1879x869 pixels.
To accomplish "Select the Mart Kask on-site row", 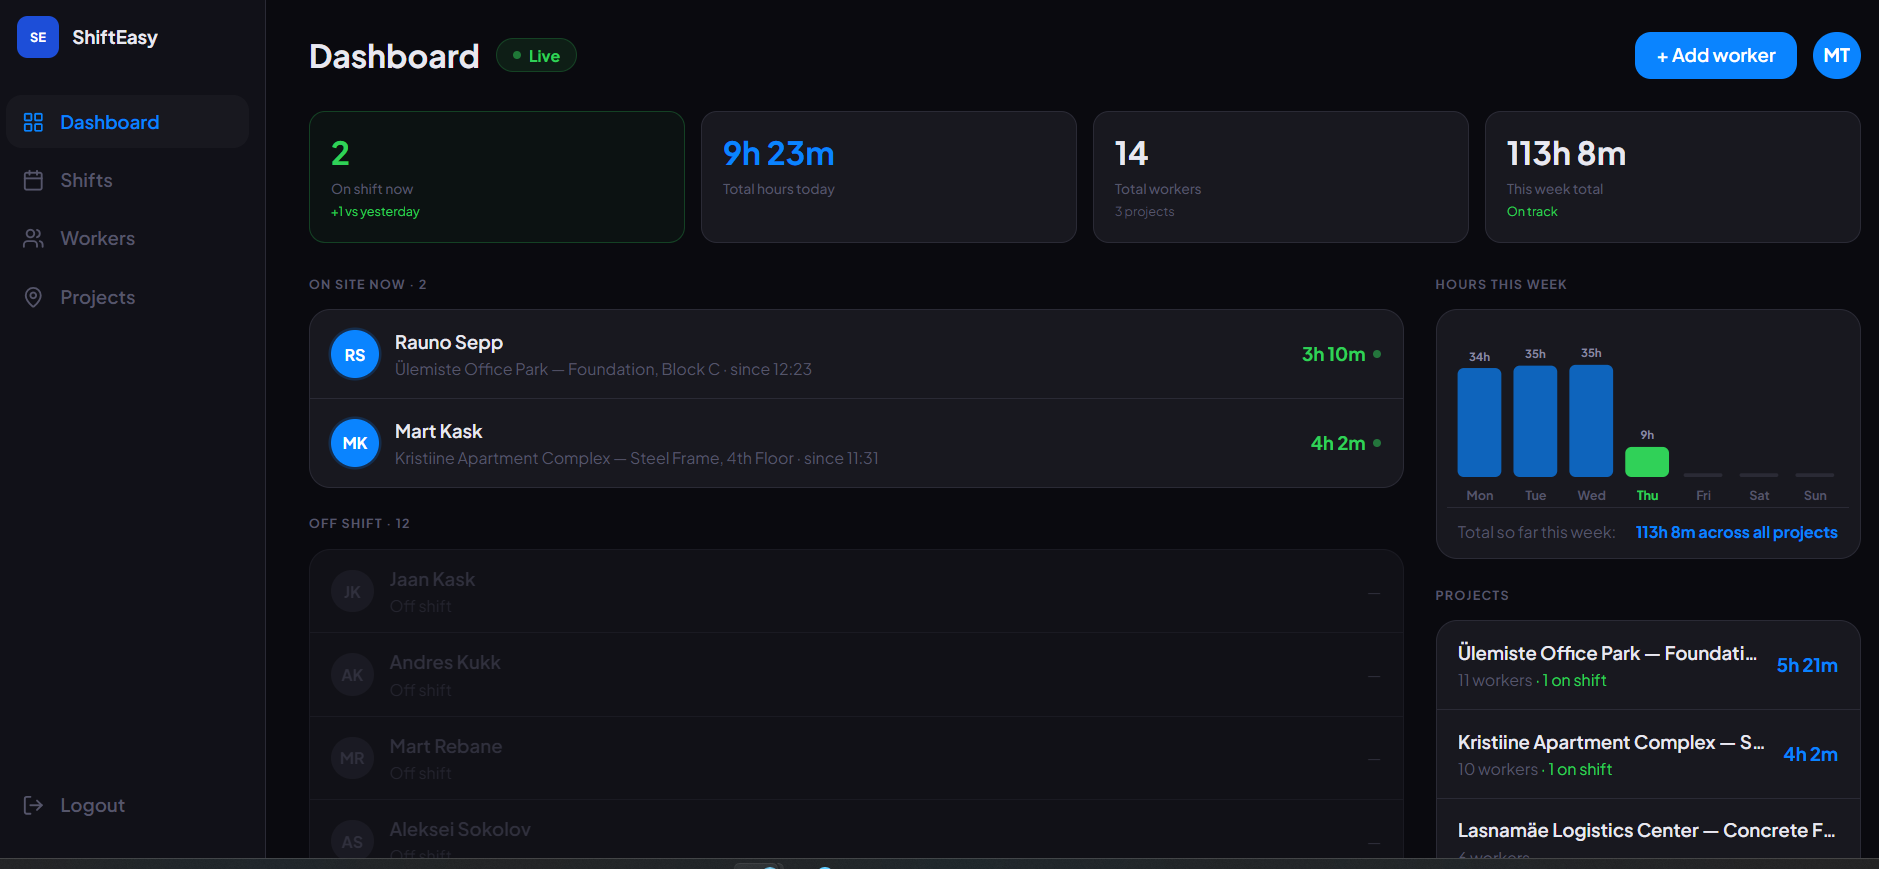I will click(x=856, y=443).
